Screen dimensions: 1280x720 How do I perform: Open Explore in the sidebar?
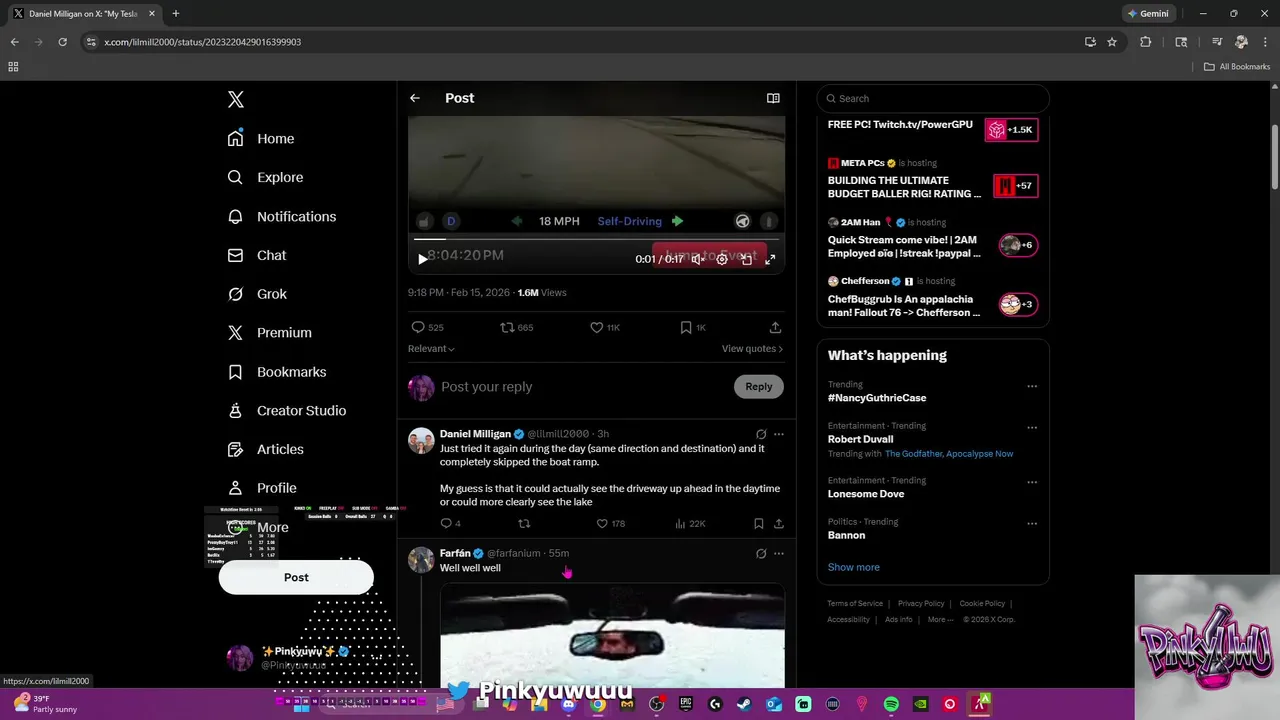(265, 177)
